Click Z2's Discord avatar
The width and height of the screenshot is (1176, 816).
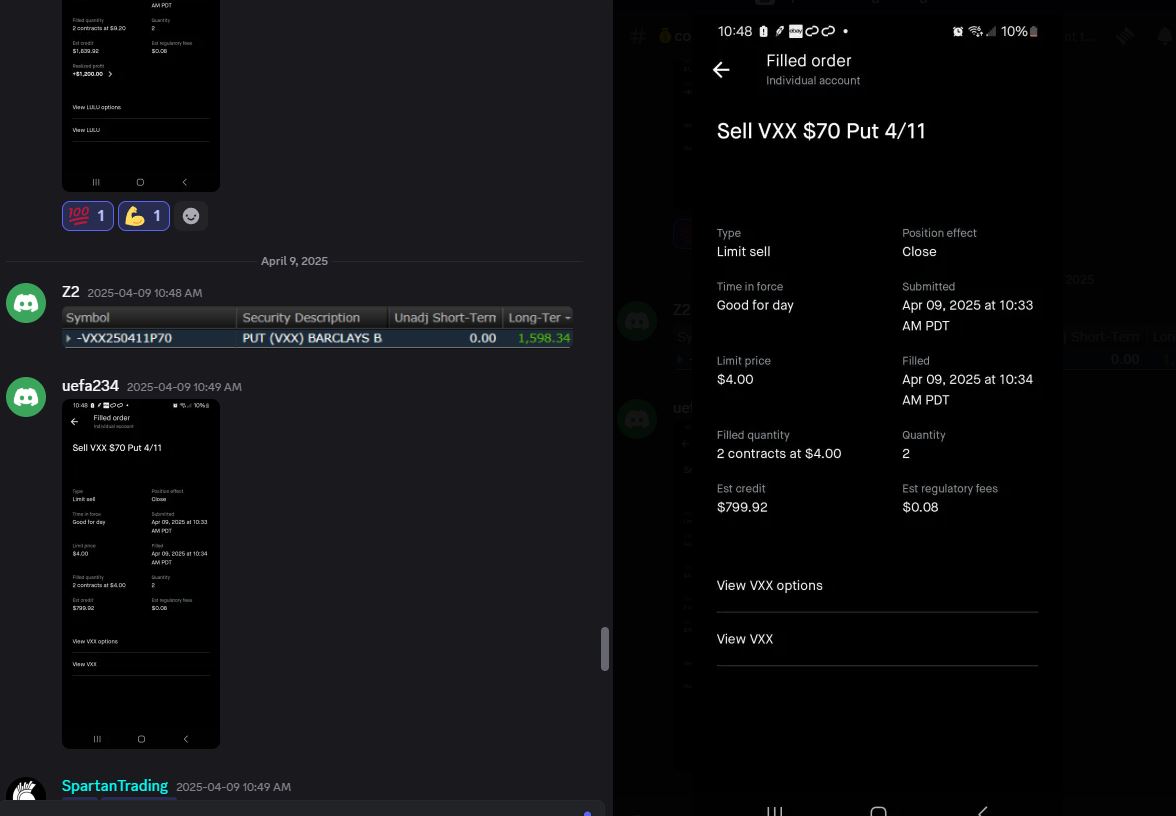pyautogui.click(x=26, y=303)
